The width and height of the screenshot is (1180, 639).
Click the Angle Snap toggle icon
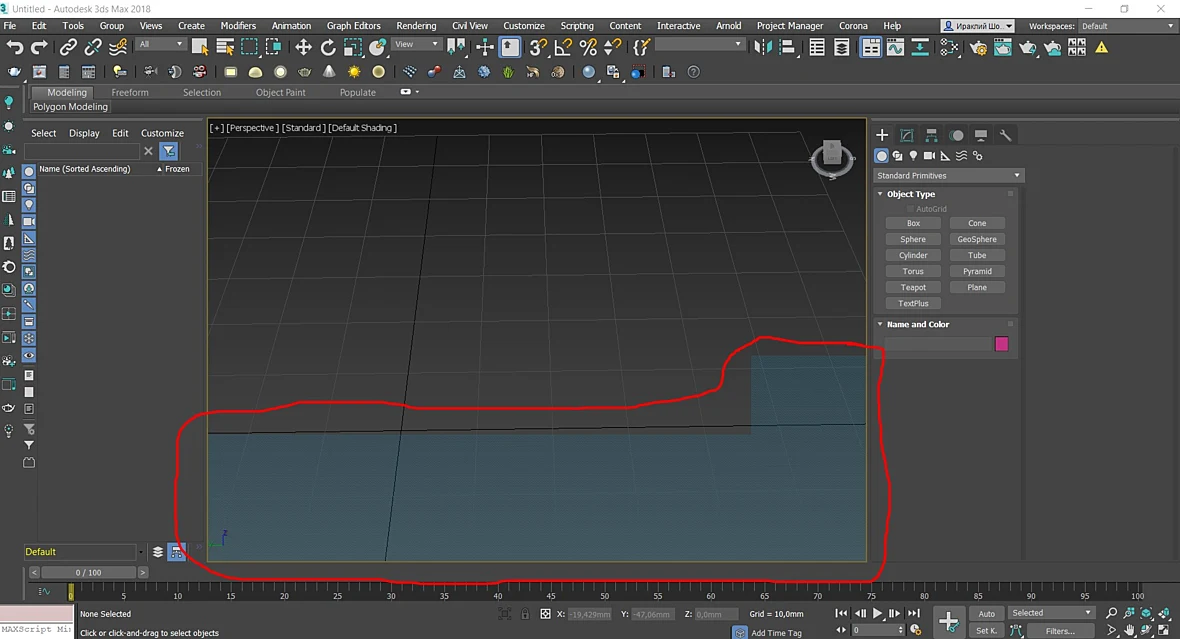[563, 47]
